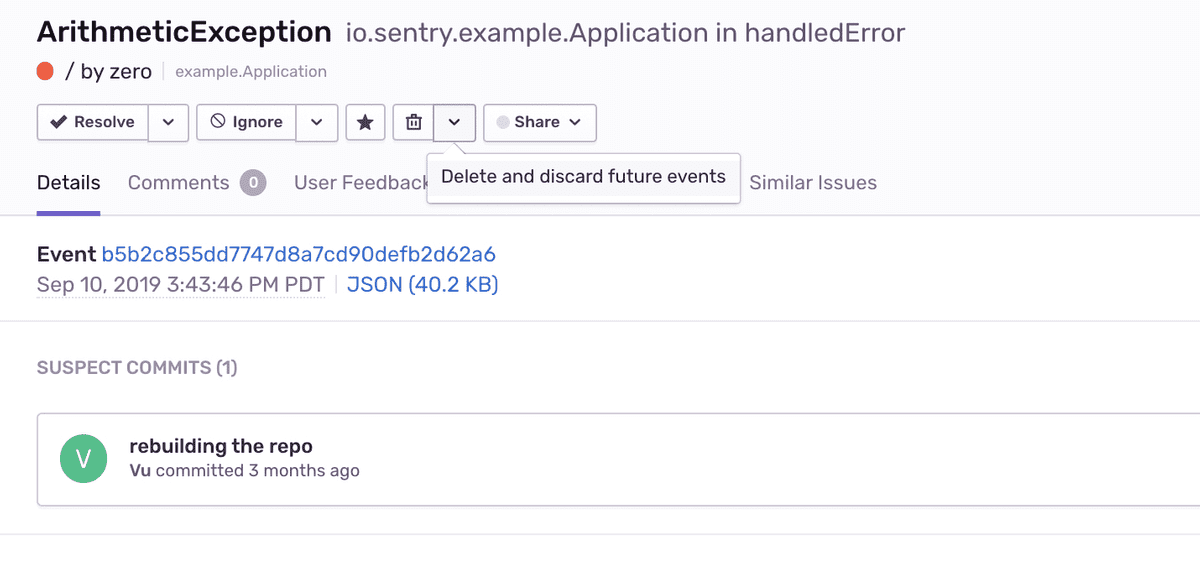Go to the User Feedback tab
This screenshot has height=571, width=1200.
click(x=361, y=183)
